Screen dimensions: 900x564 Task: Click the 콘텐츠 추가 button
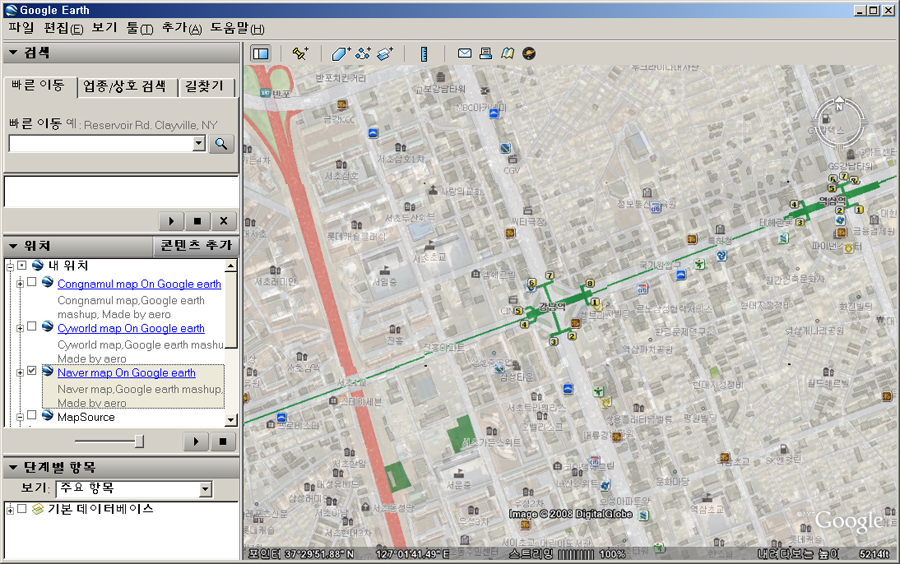click(x=196, y=246)
